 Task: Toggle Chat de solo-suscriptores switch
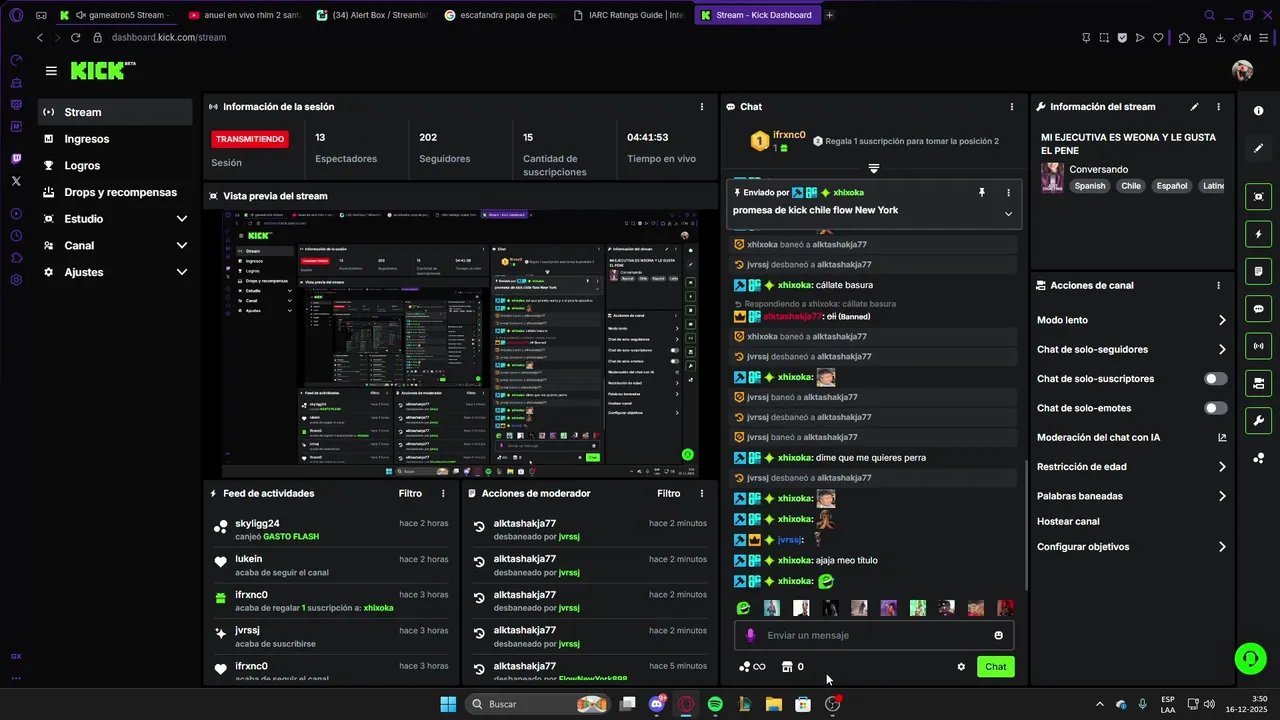pos(1215,379)
